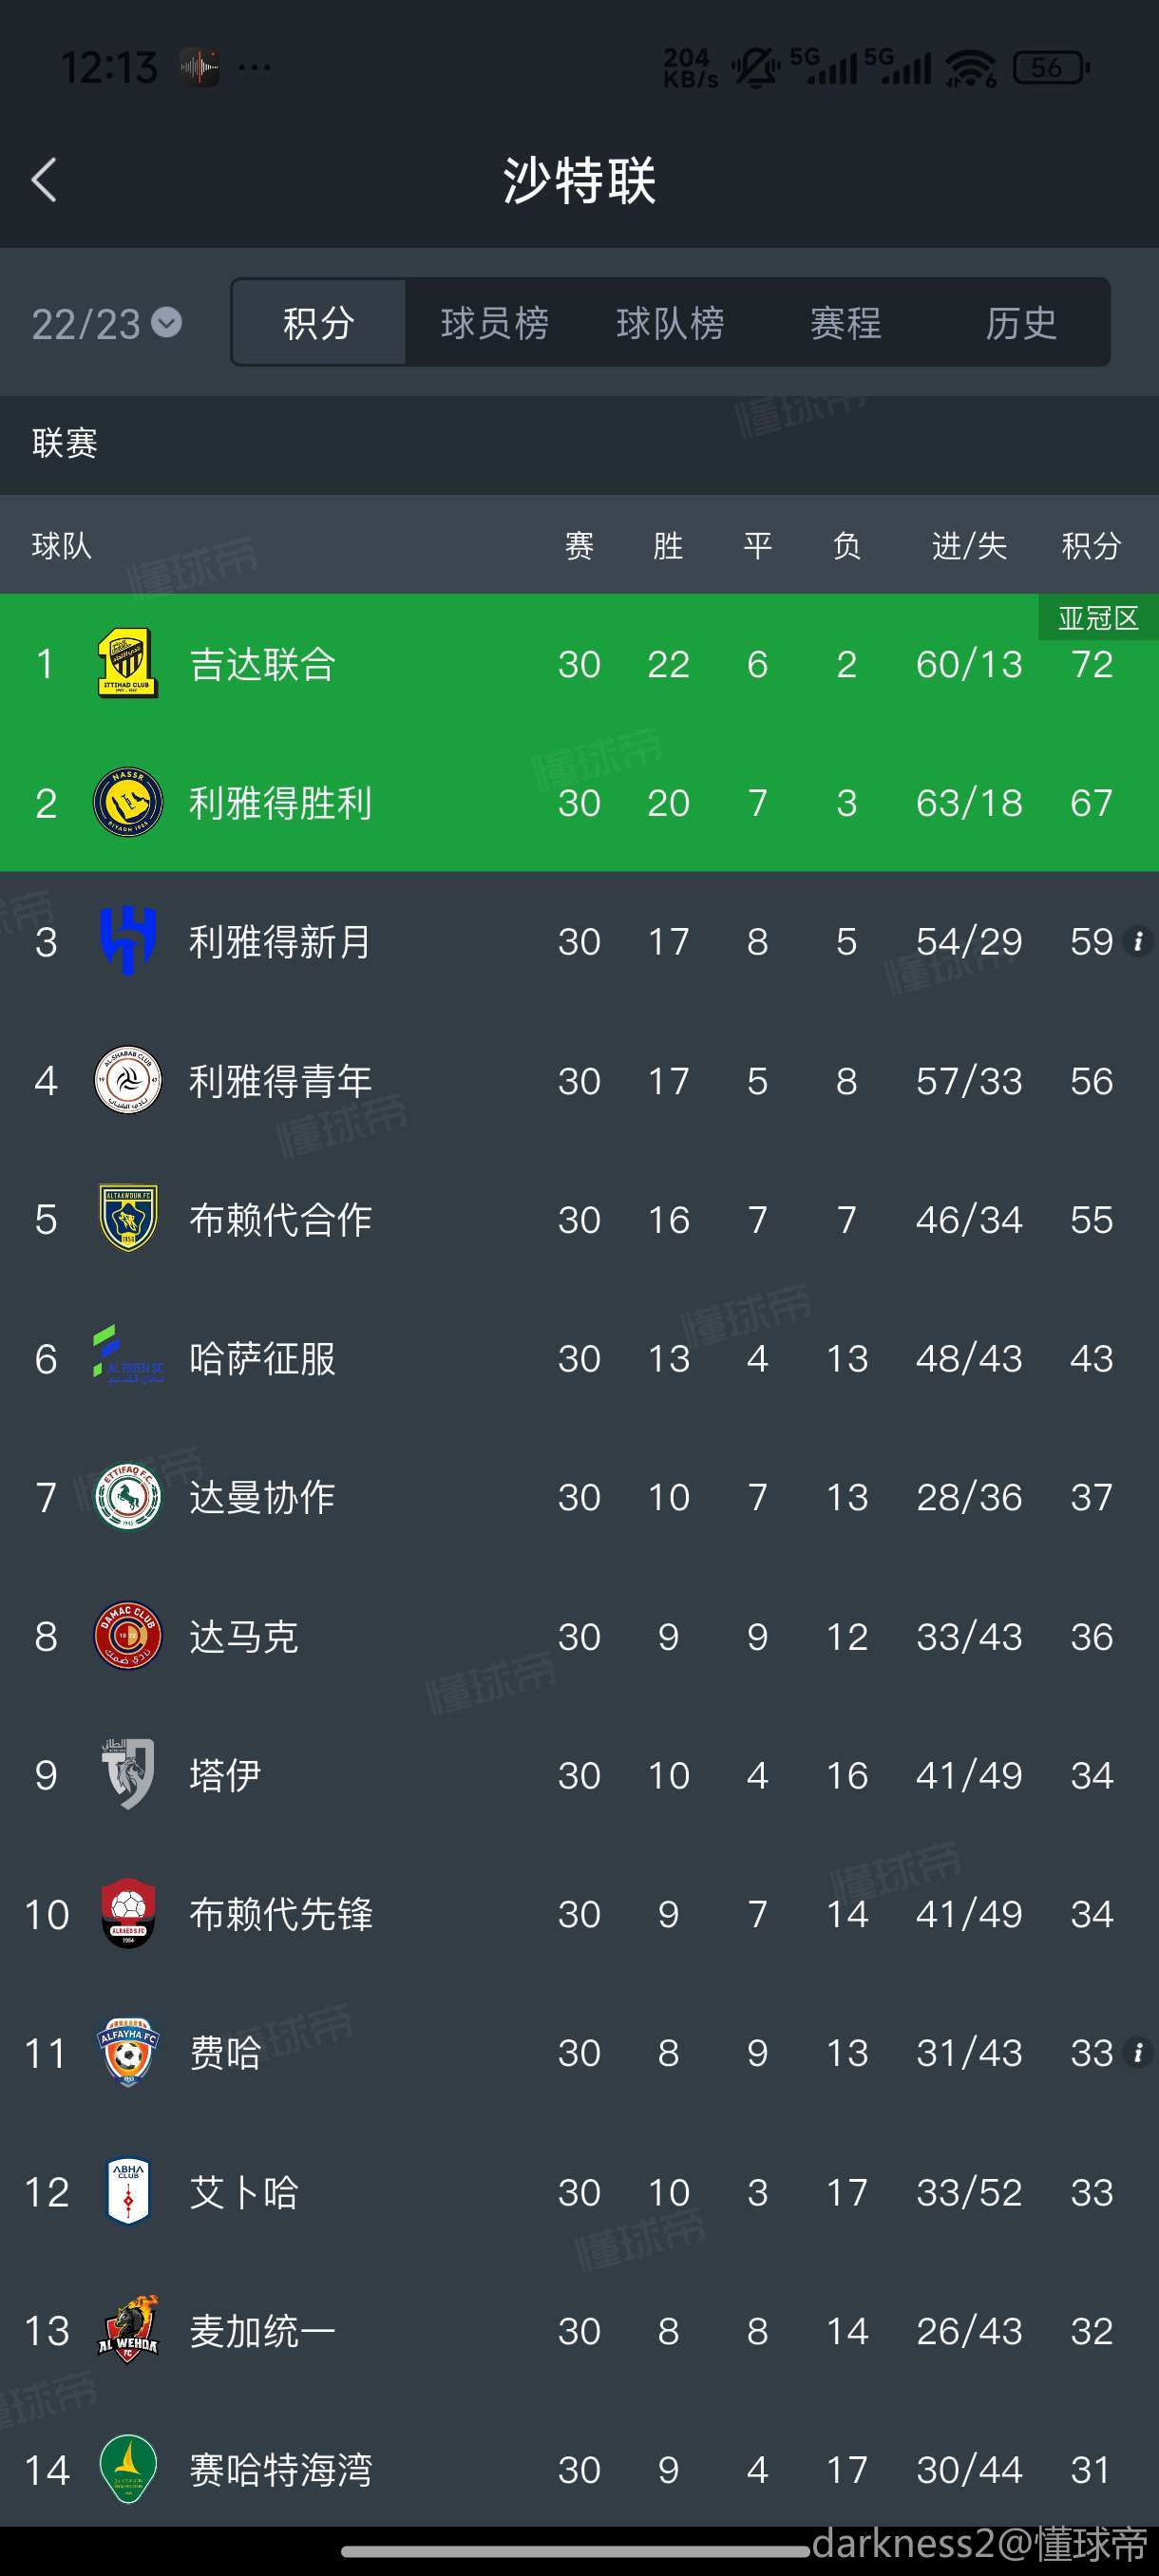This screenshot has height=2576, width=1159.
Task: Show info icon next to 费哈 points
Action: [x=1137, y=2053]
